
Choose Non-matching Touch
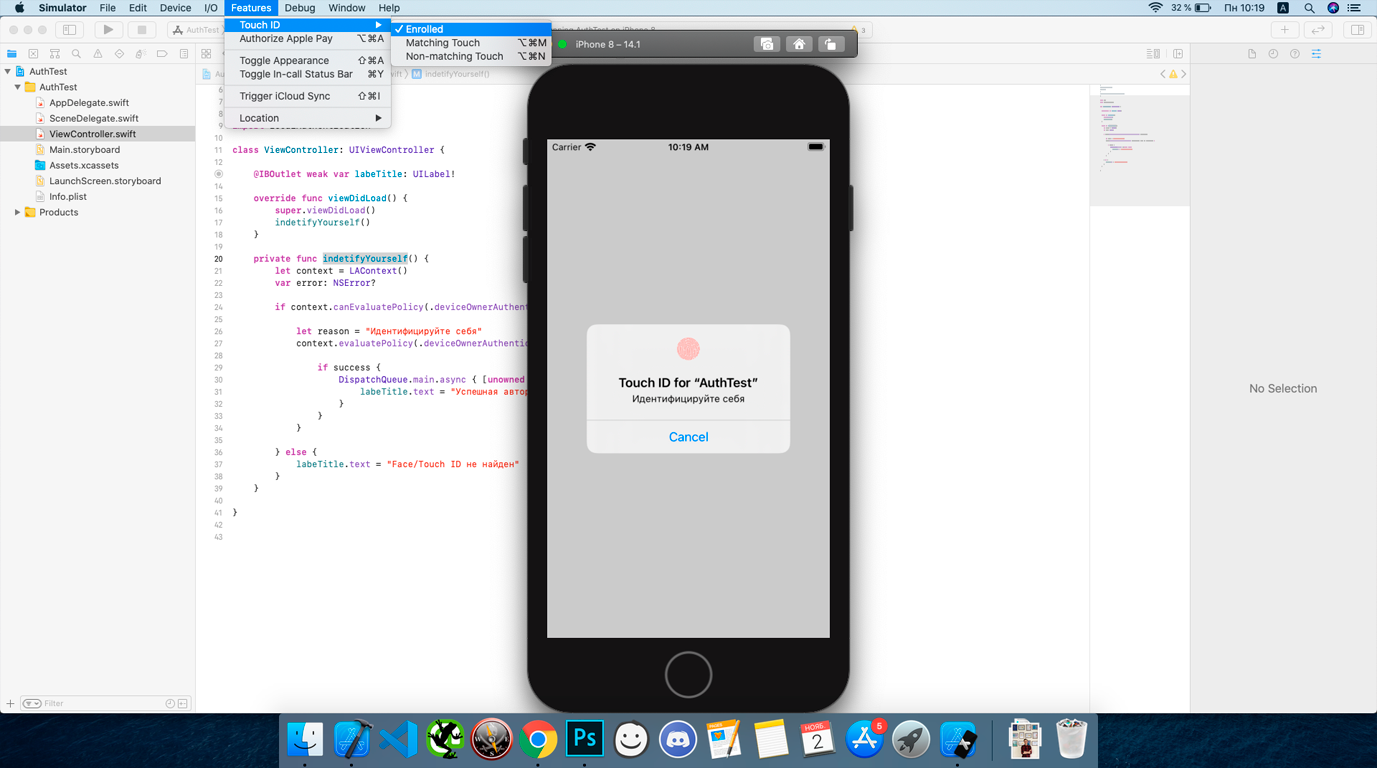click(x=471, y=56)
